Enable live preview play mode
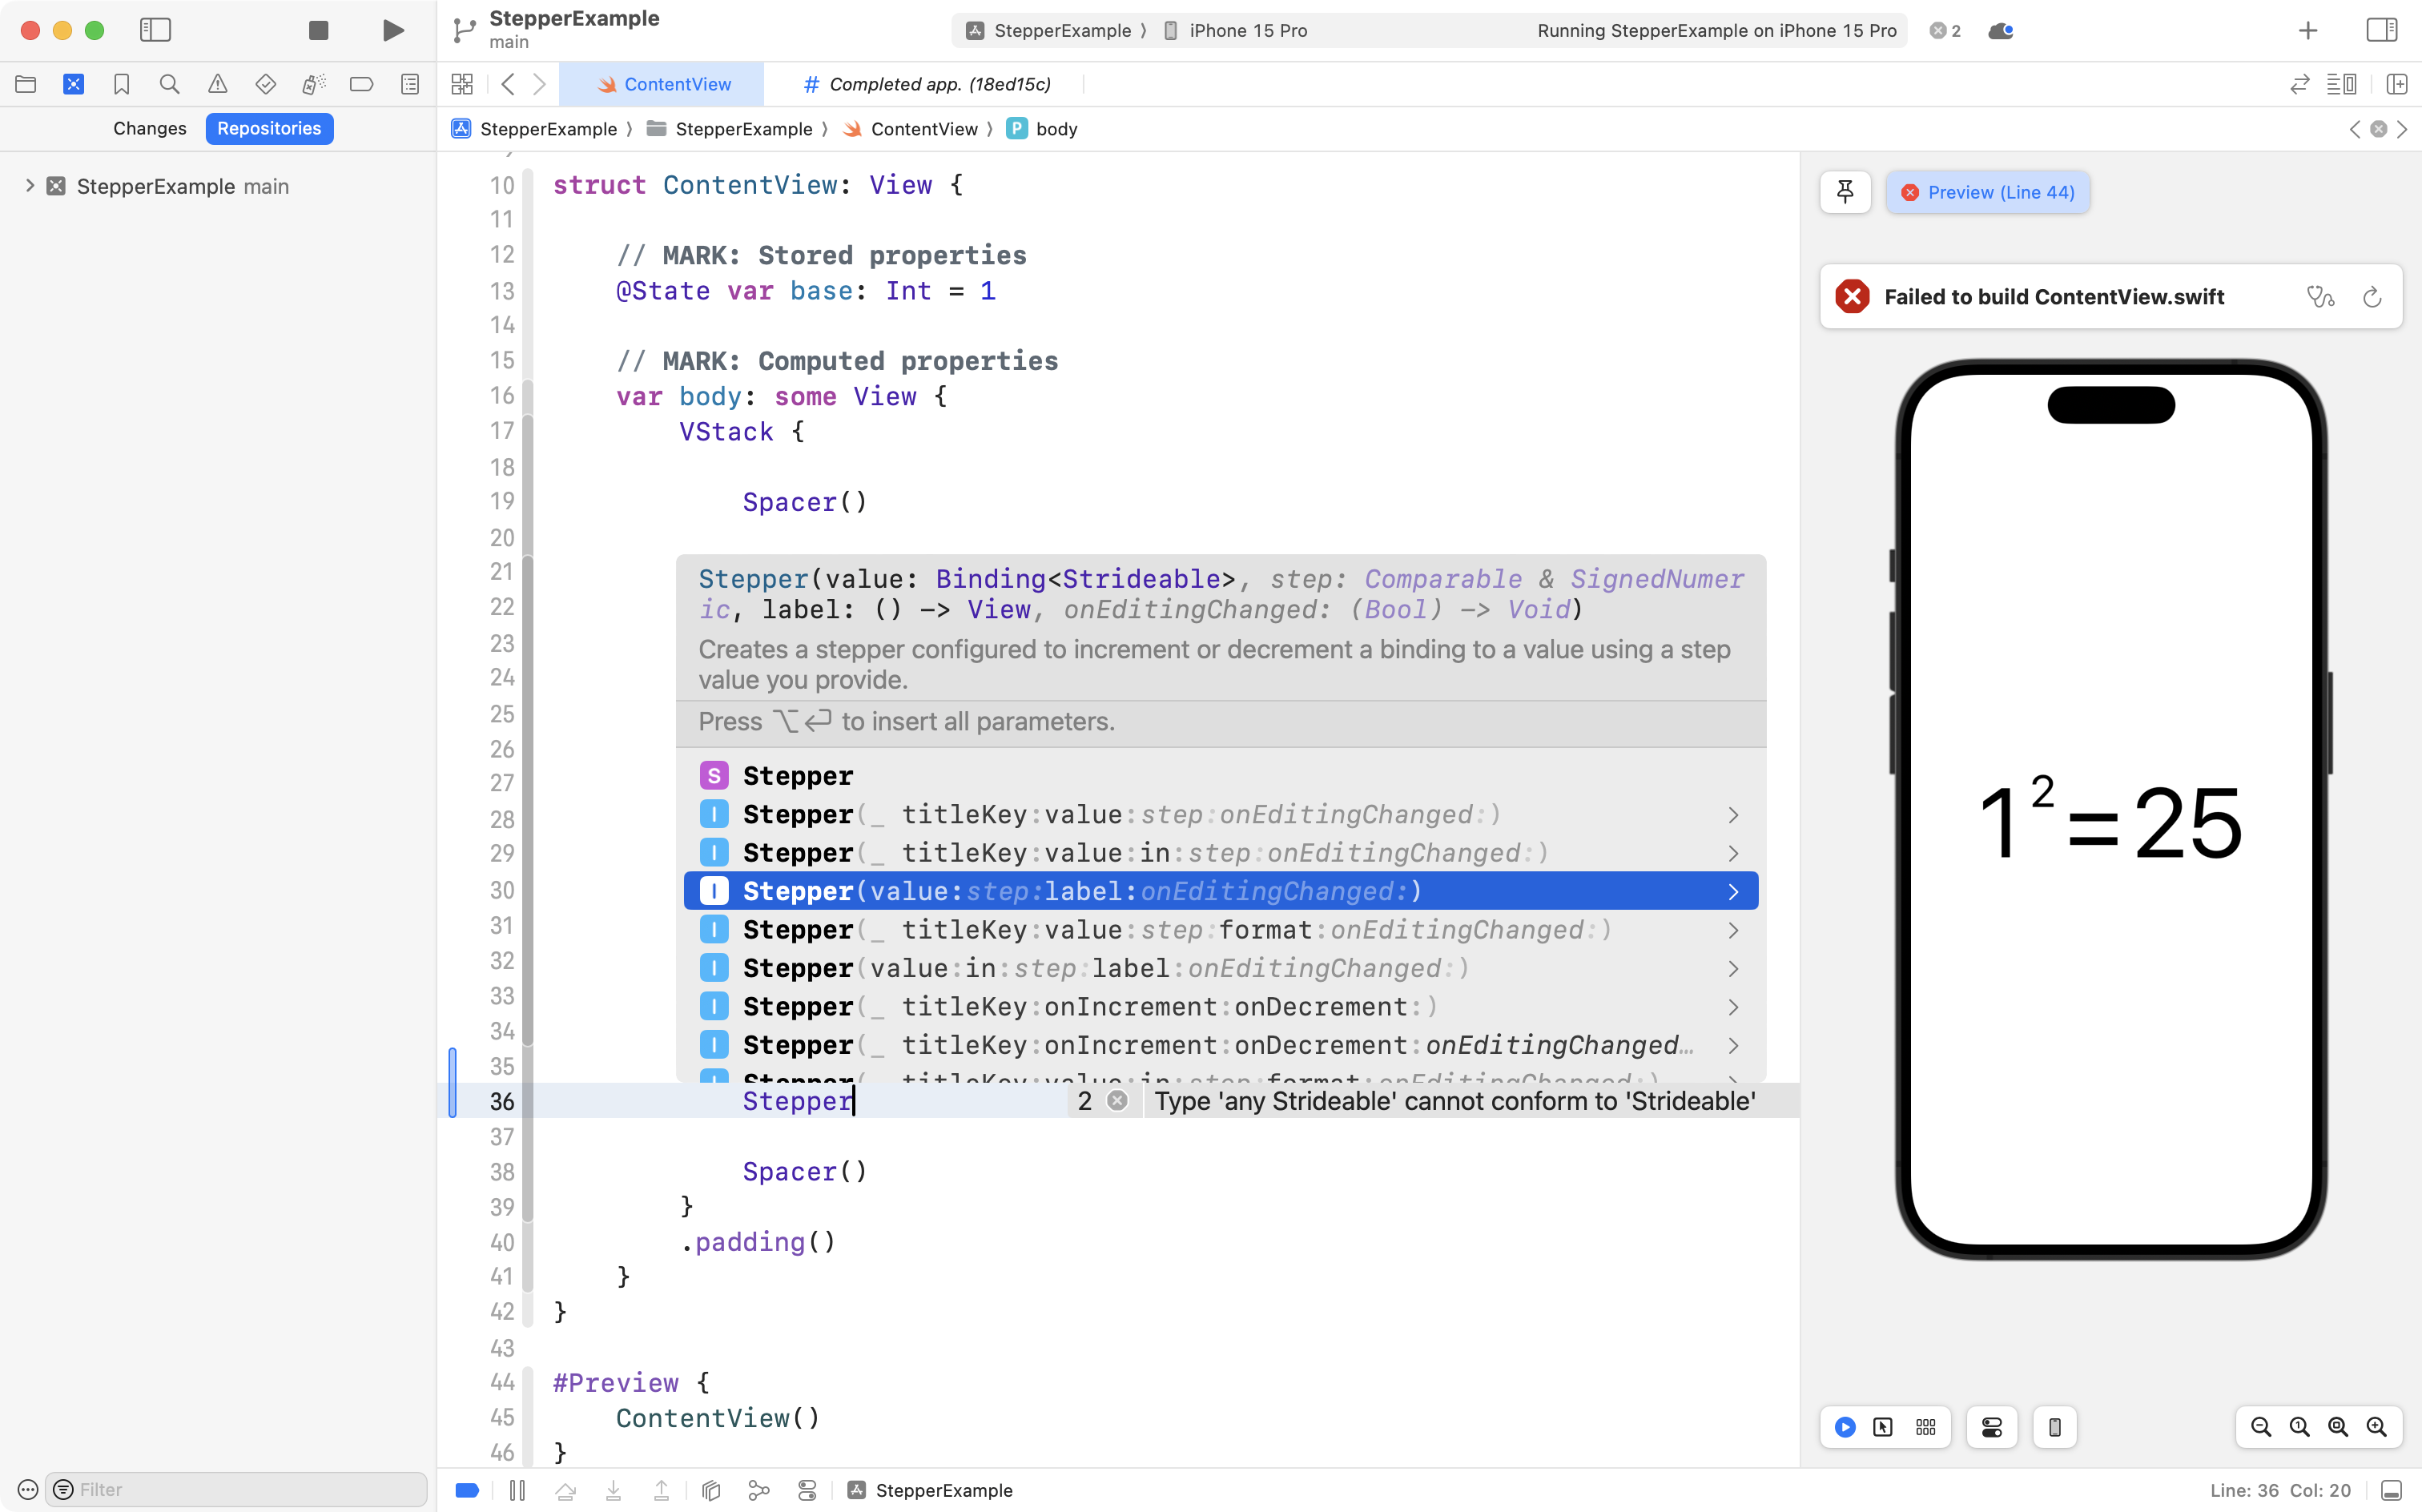2422x1512 pixels. pyautogui.click(x=1845, y=1427)
